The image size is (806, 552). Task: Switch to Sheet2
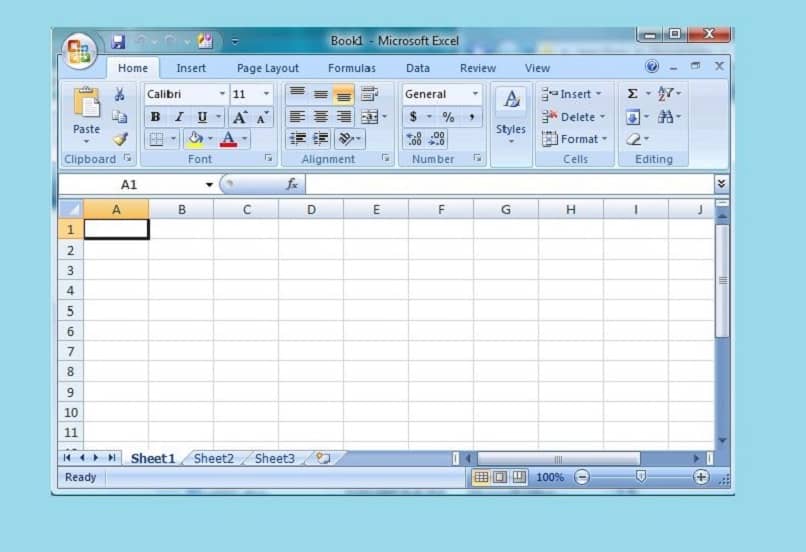214,458
